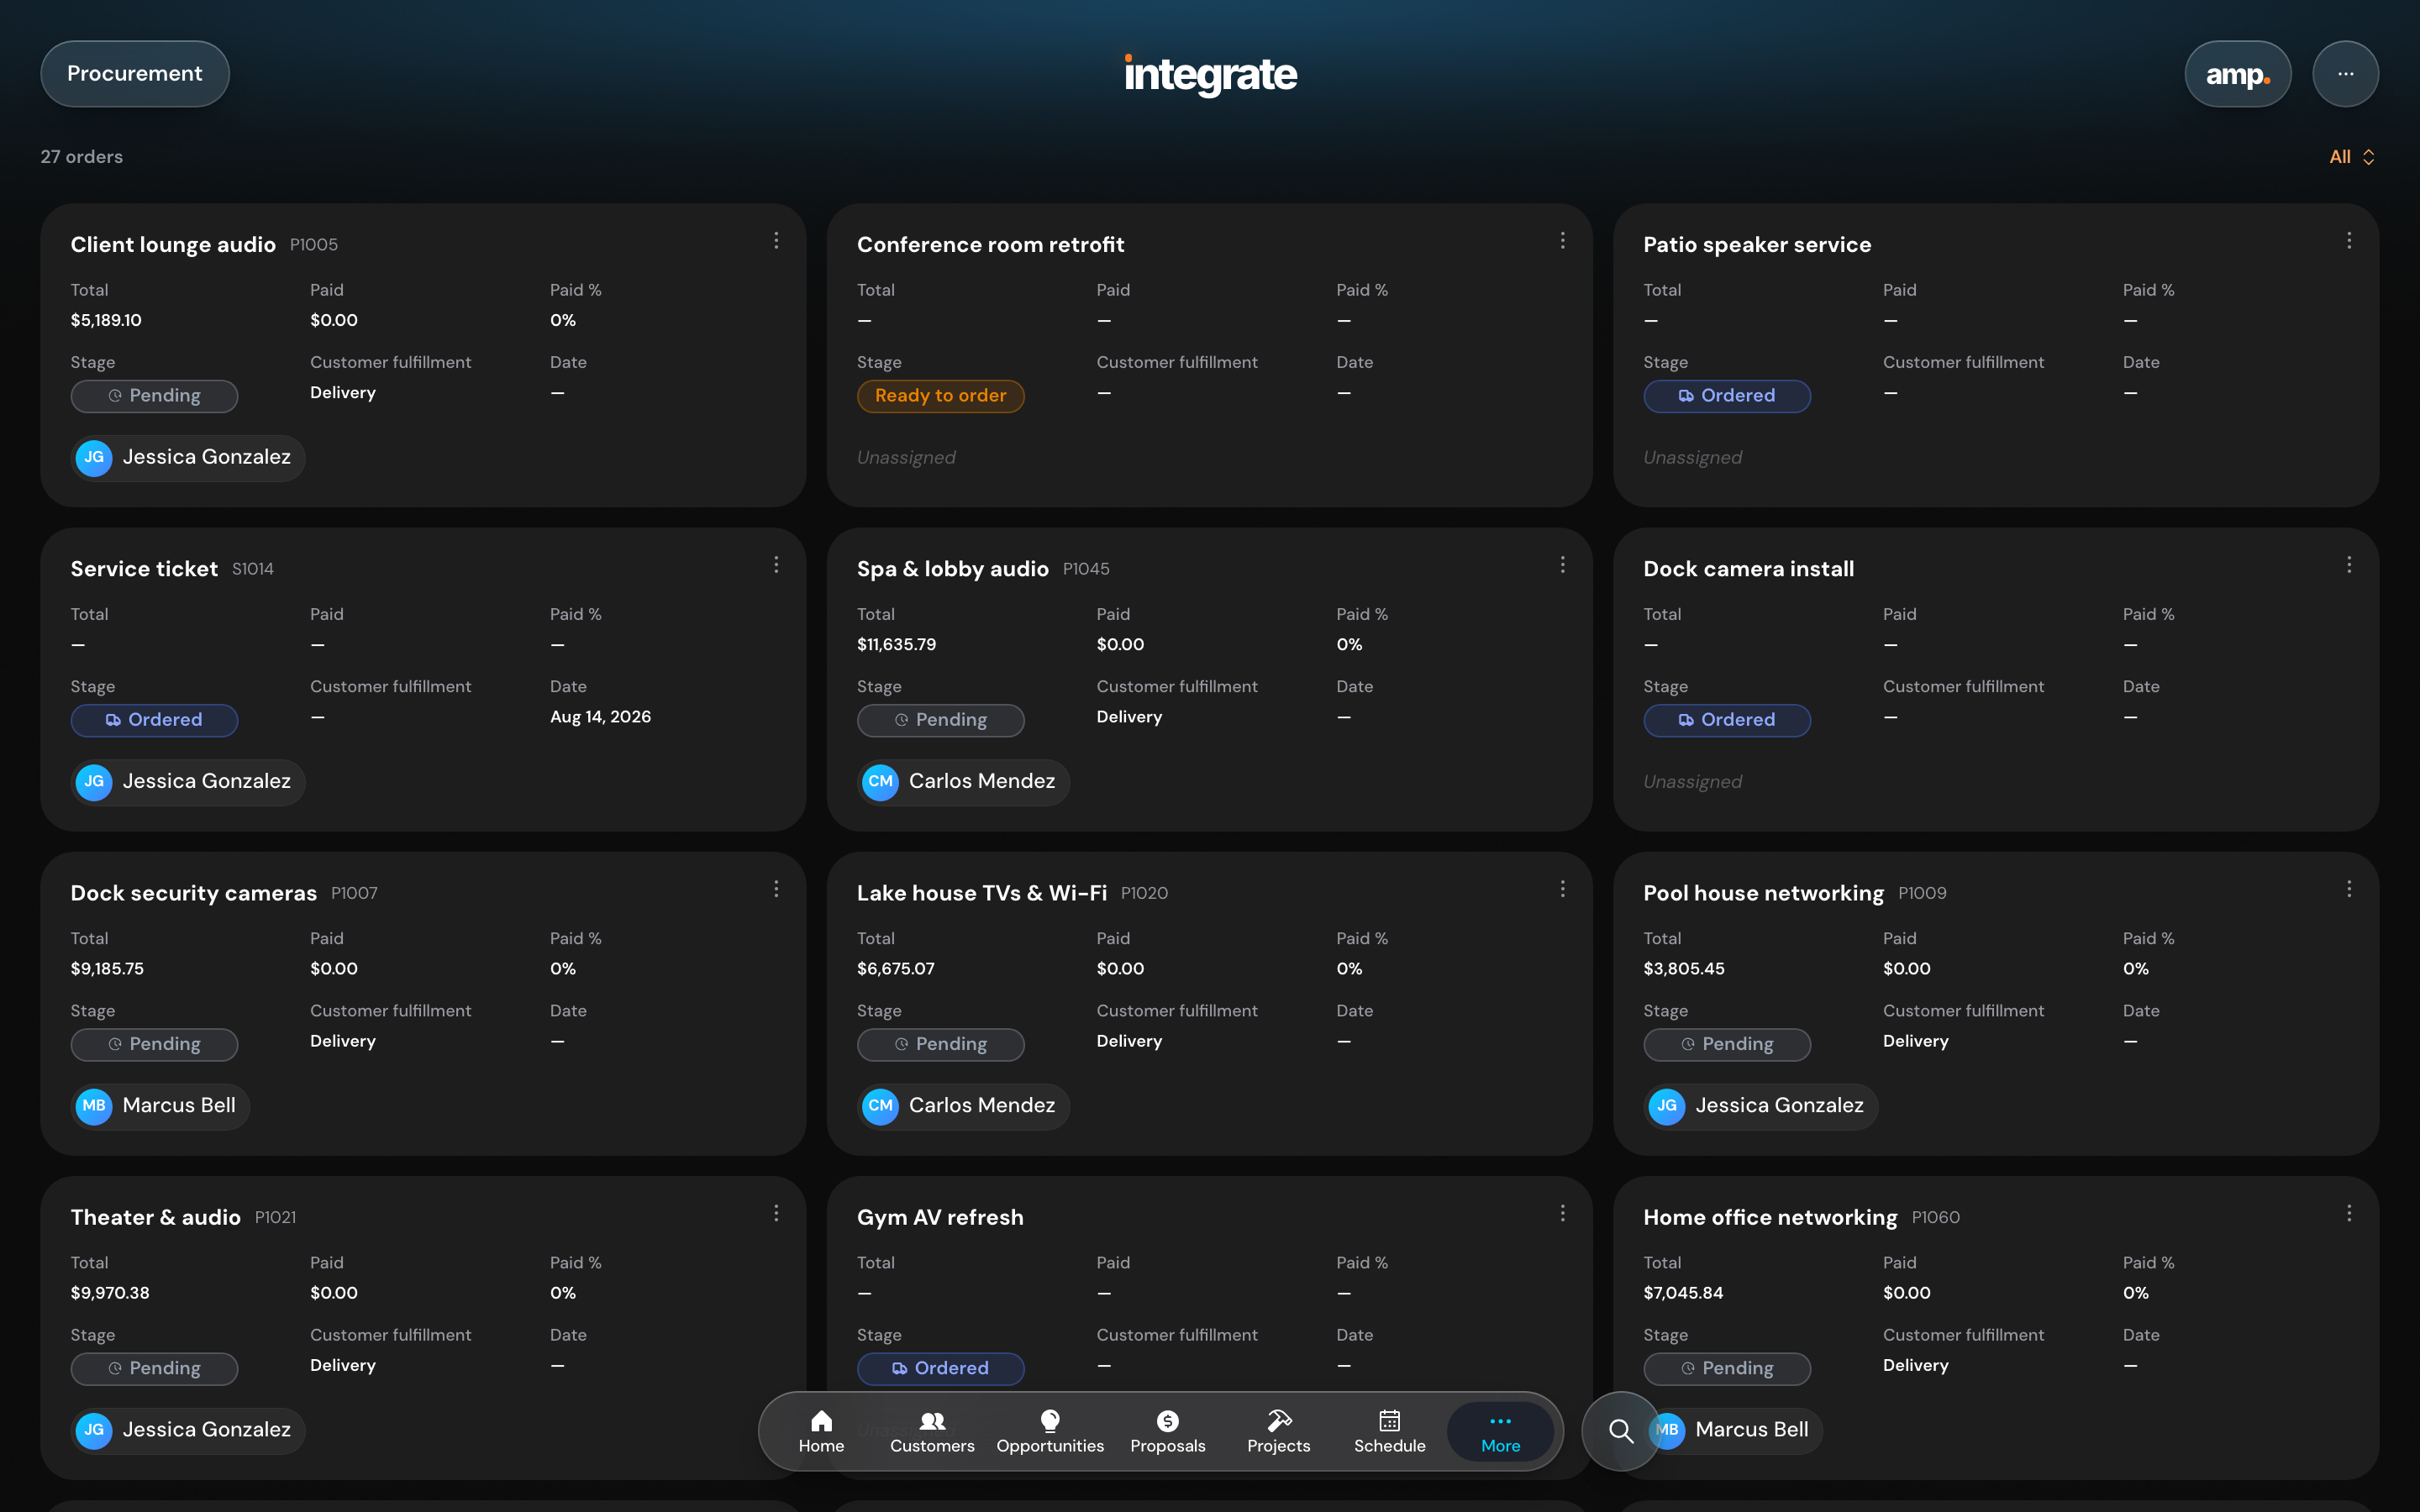Click the Aug 14, 2026 date on Service ticket
The width and height of the screenshot is (2420, 1512).
pyautogui.click(x=600, y=717)
